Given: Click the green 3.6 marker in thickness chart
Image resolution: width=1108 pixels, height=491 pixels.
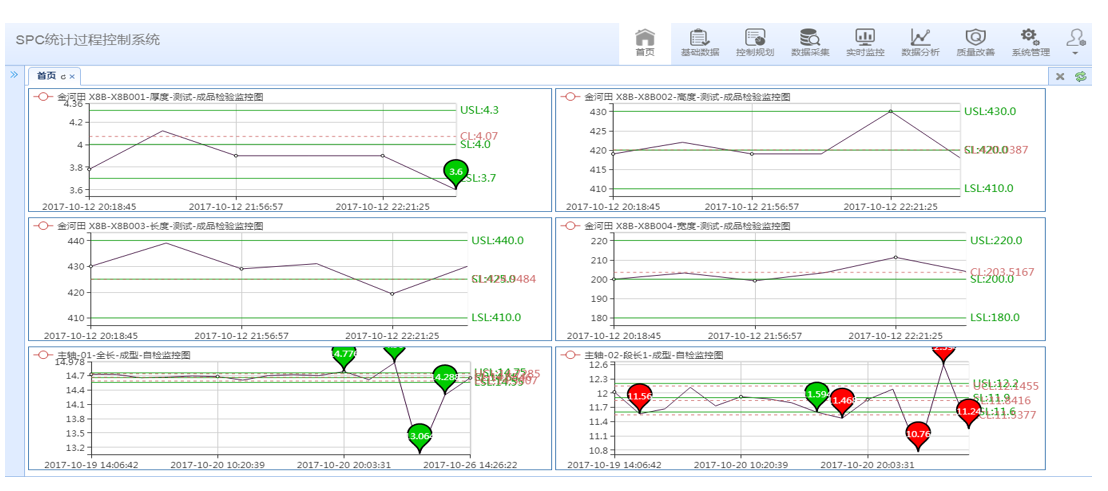Looking at the screenshot, I should [x=456, y=172].
